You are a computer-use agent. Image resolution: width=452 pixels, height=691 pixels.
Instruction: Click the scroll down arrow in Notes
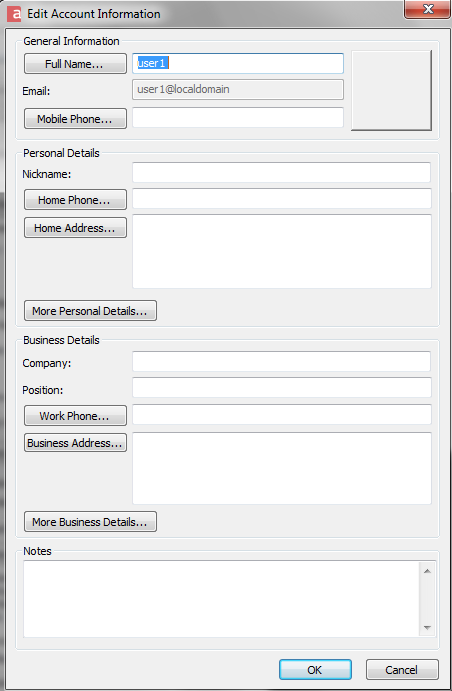(x=427, y=628)
